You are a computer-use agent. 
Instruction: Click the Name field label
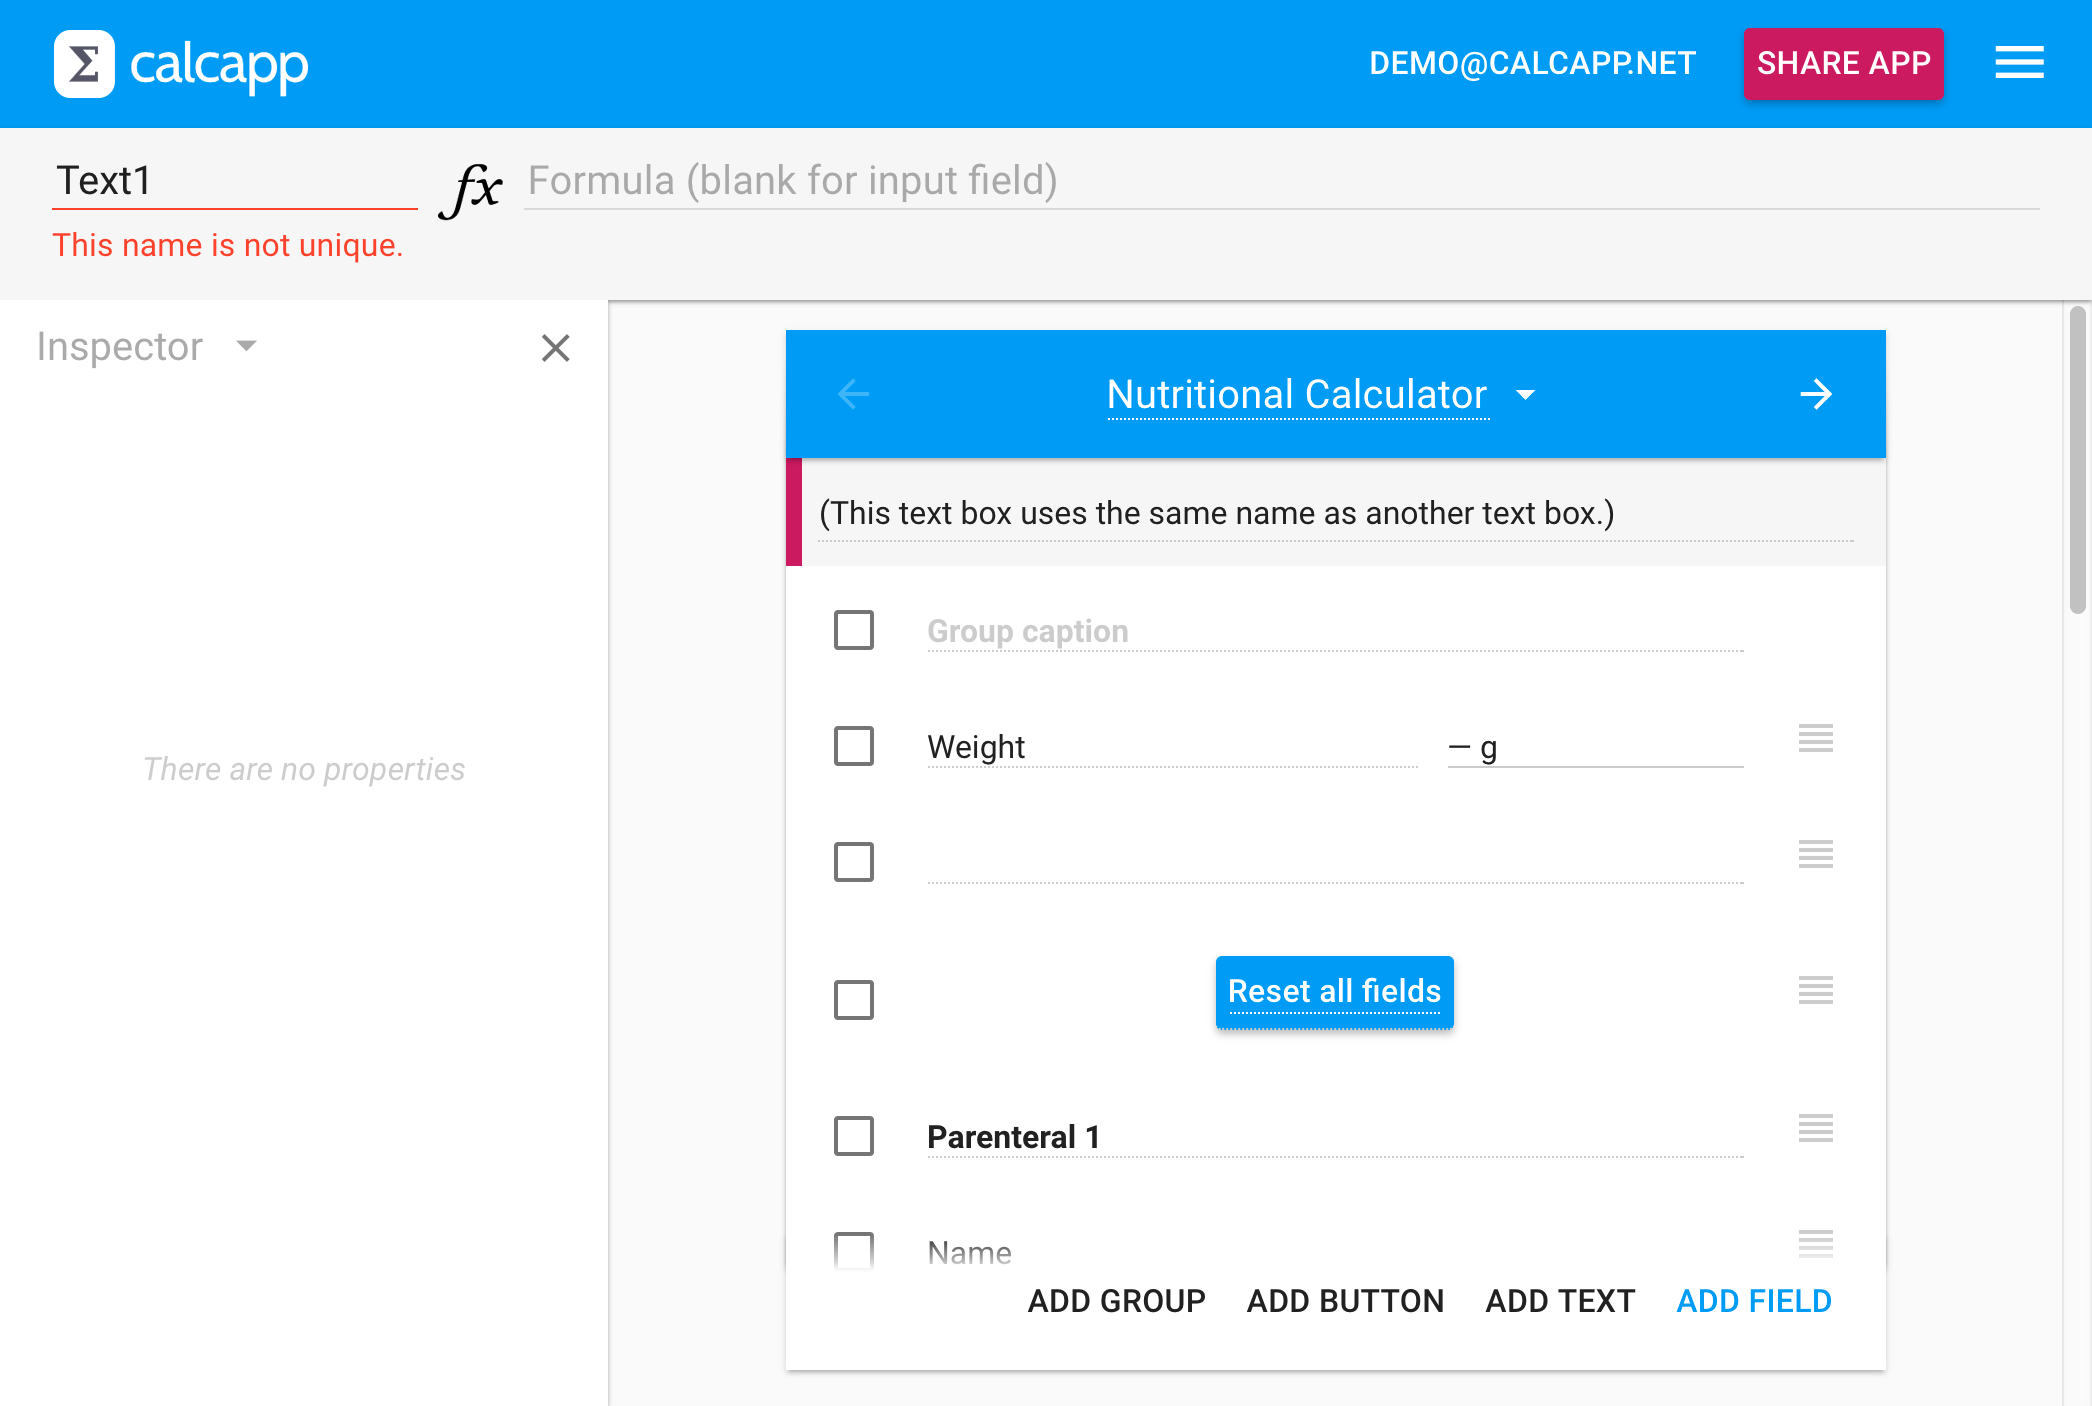(969, 1252)
